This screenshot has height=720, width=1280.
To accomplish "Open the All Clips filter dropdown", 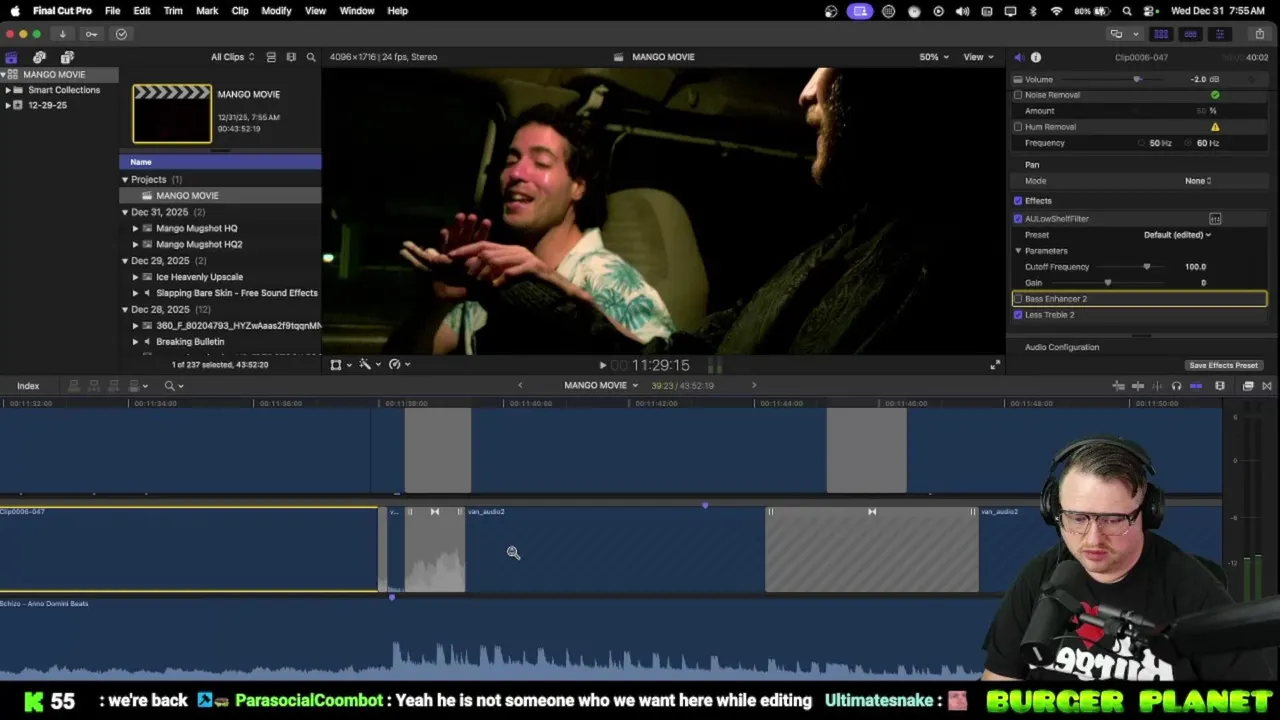I will point(232,57).
